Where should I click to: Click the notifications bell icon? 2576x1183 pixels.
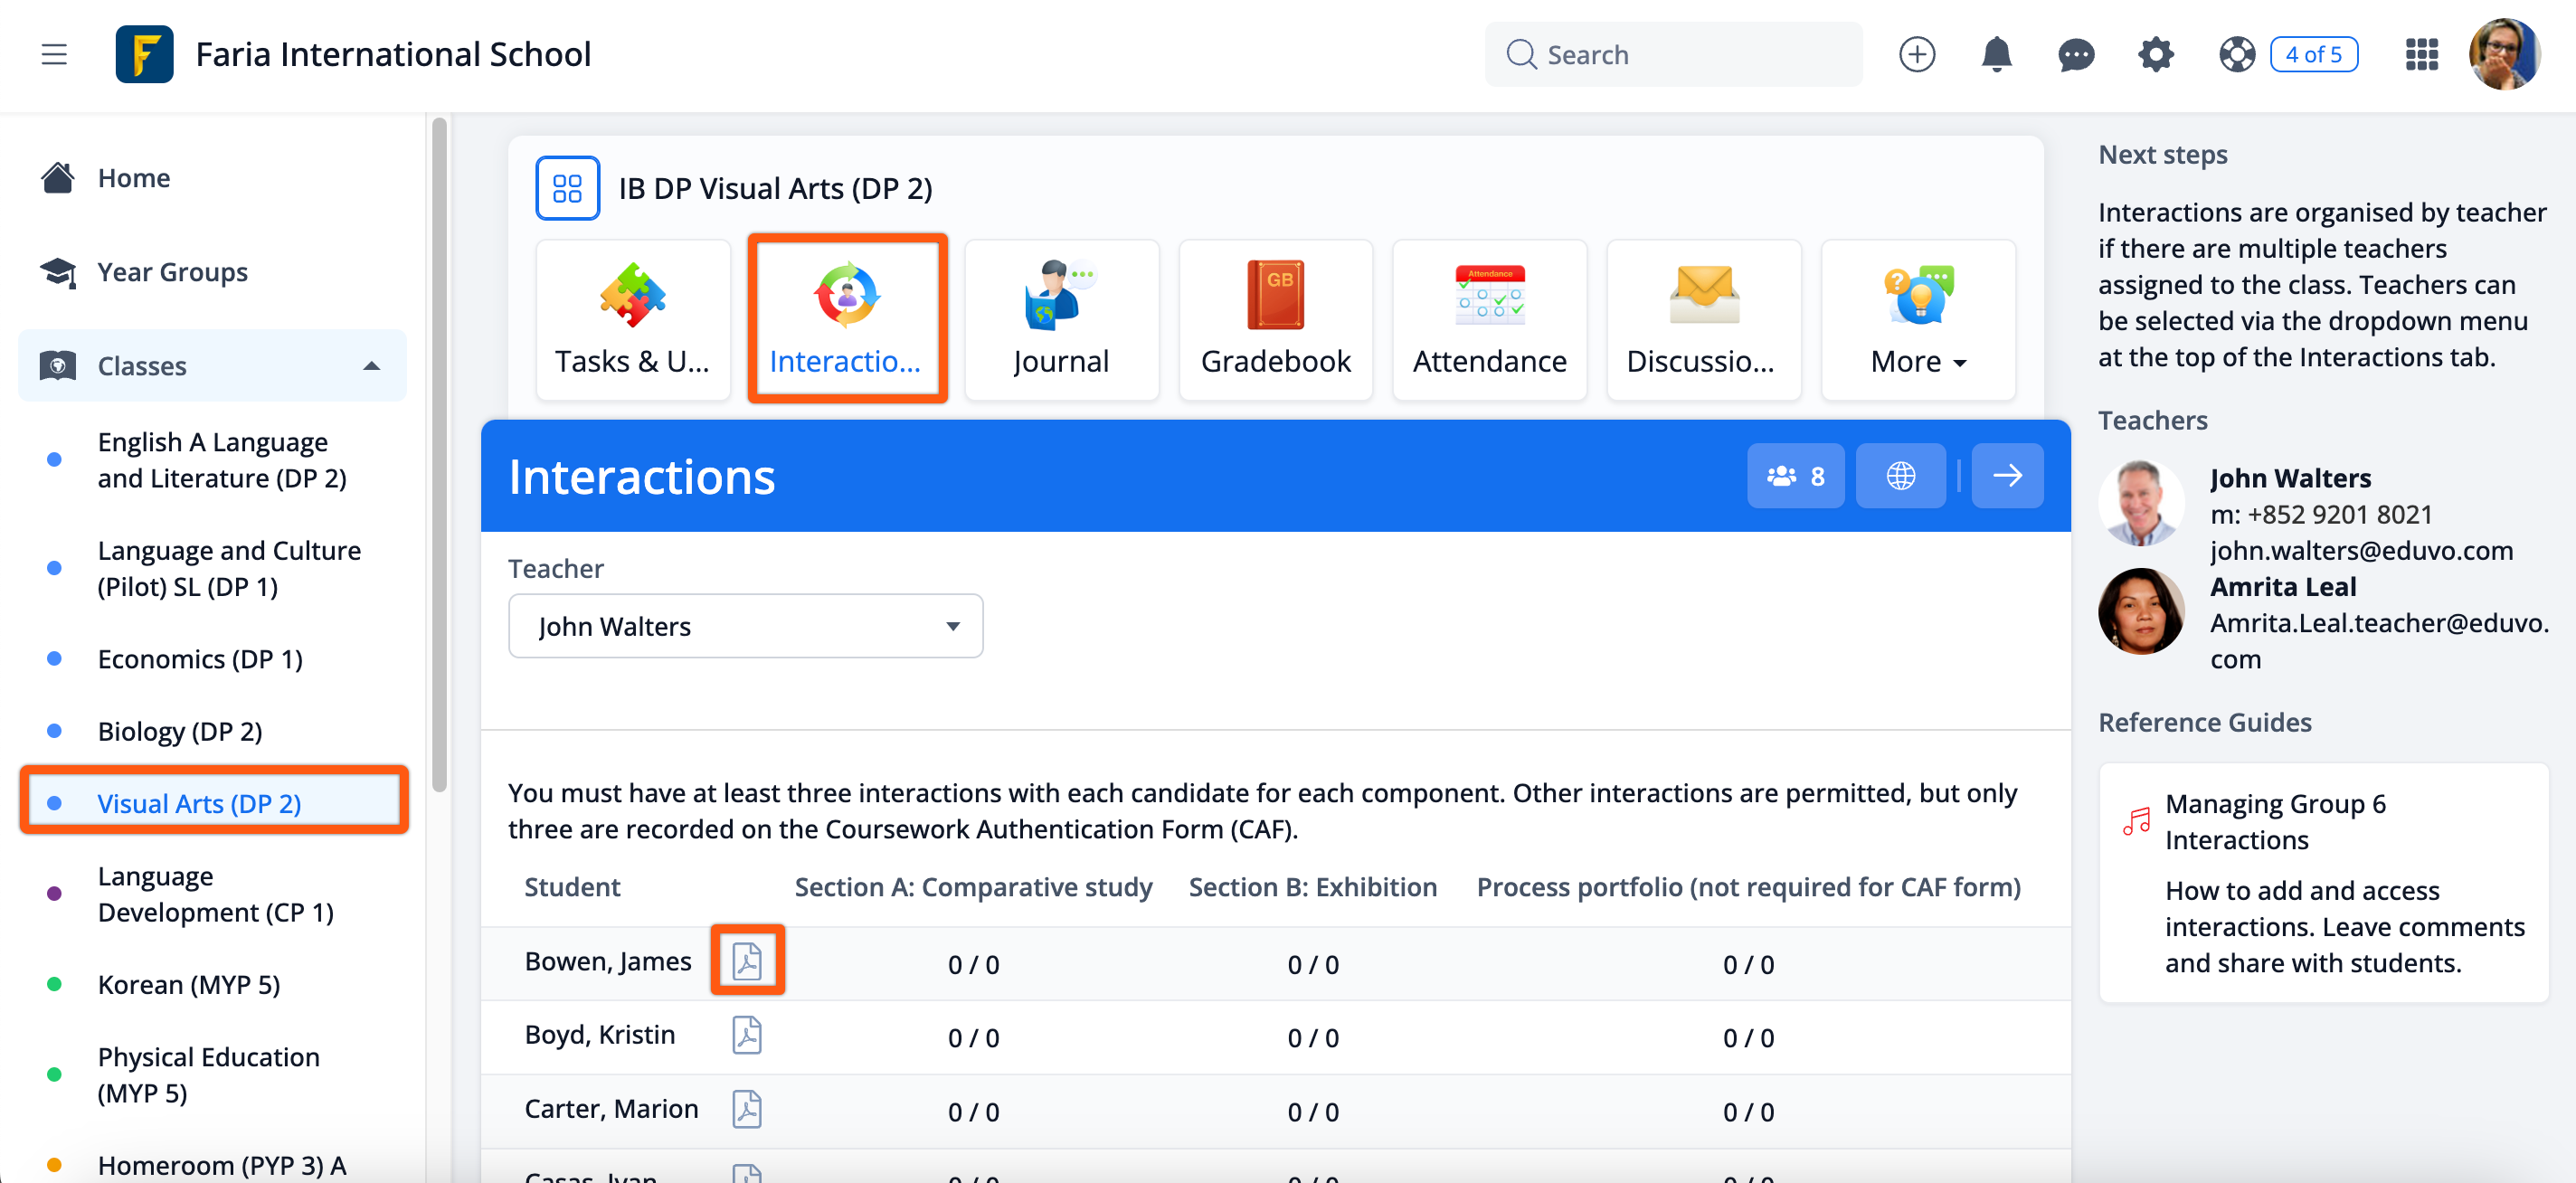1995,54
